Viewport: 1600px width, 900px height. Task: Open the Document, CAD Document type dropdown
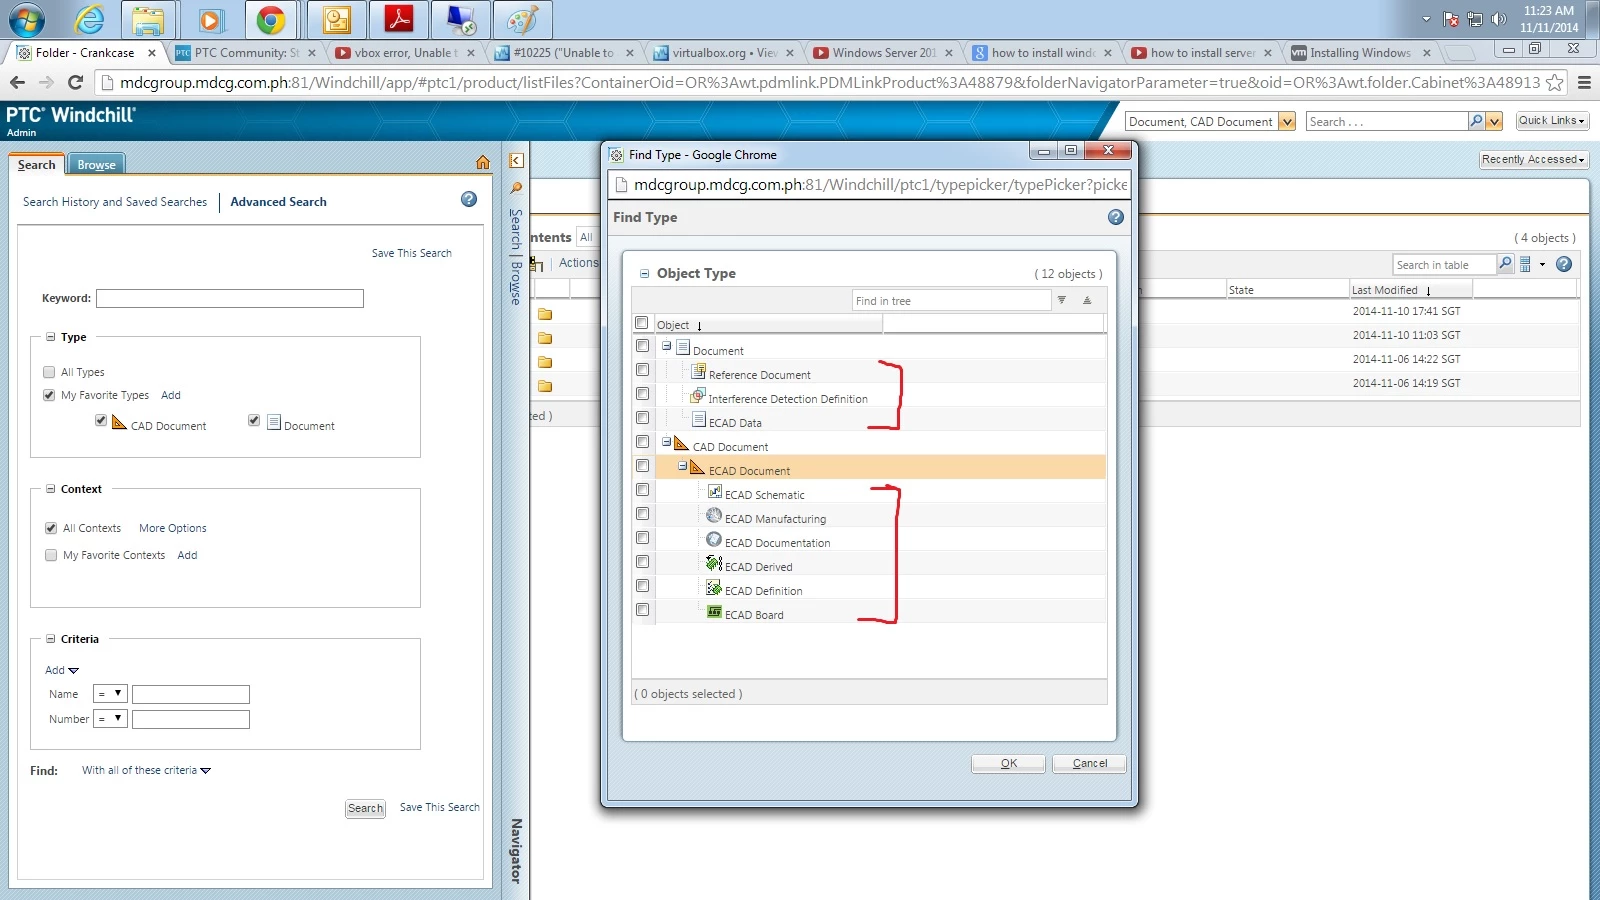click(x=1287, y=121)
